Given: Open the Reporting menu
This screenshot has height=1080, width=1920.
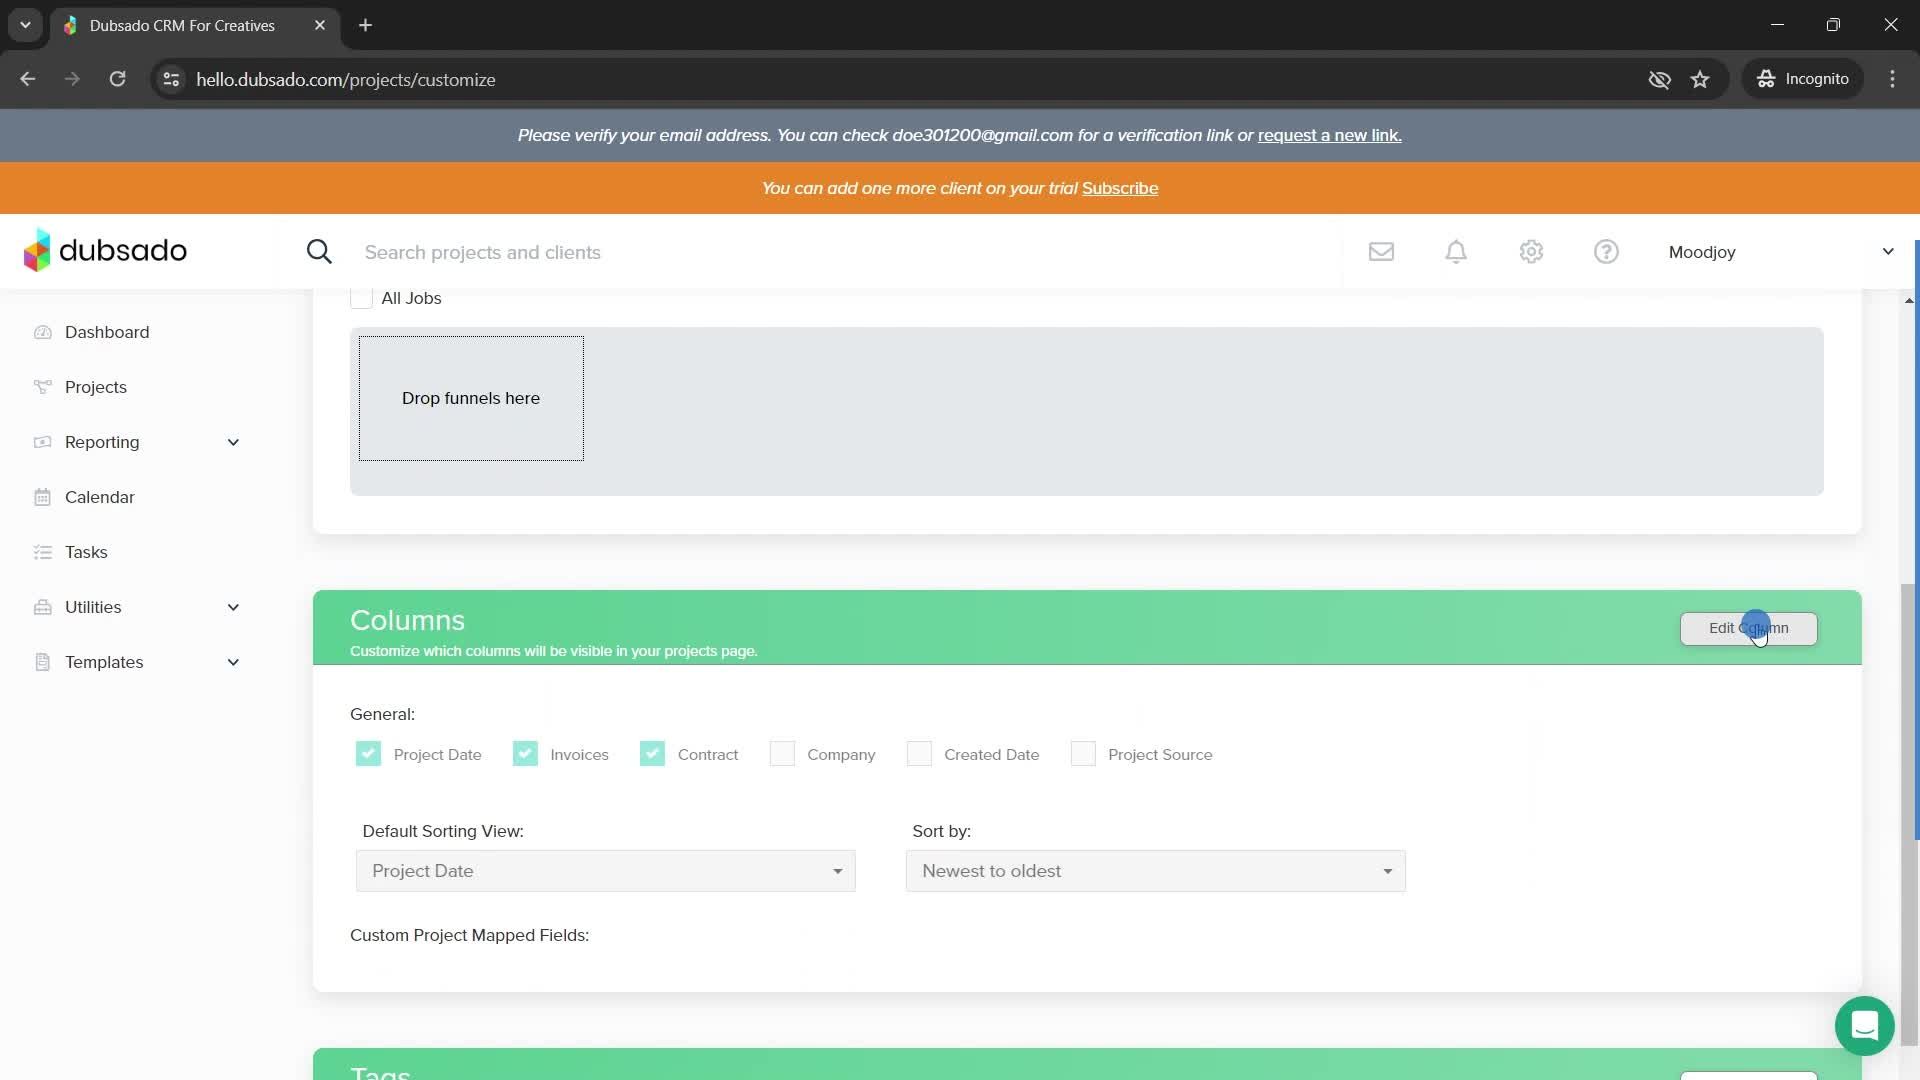Looking at the screenshot, I should (102, 442).
